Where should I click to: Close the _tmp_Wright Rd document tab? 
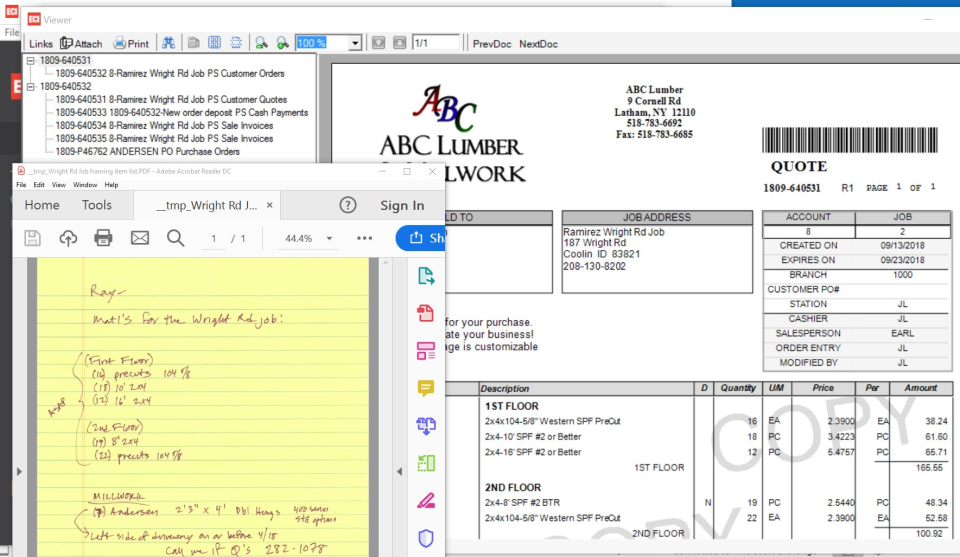tap(269, 205)
